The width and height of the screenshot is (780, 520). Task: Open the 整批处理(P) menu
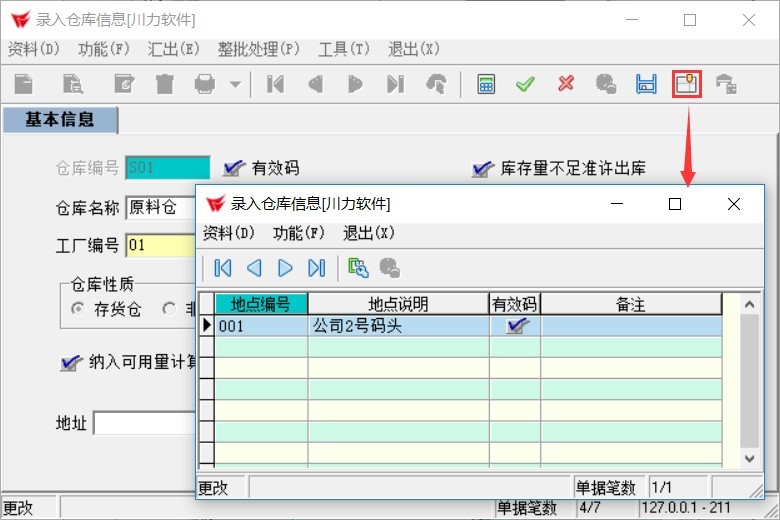click(x=259, y=49)
